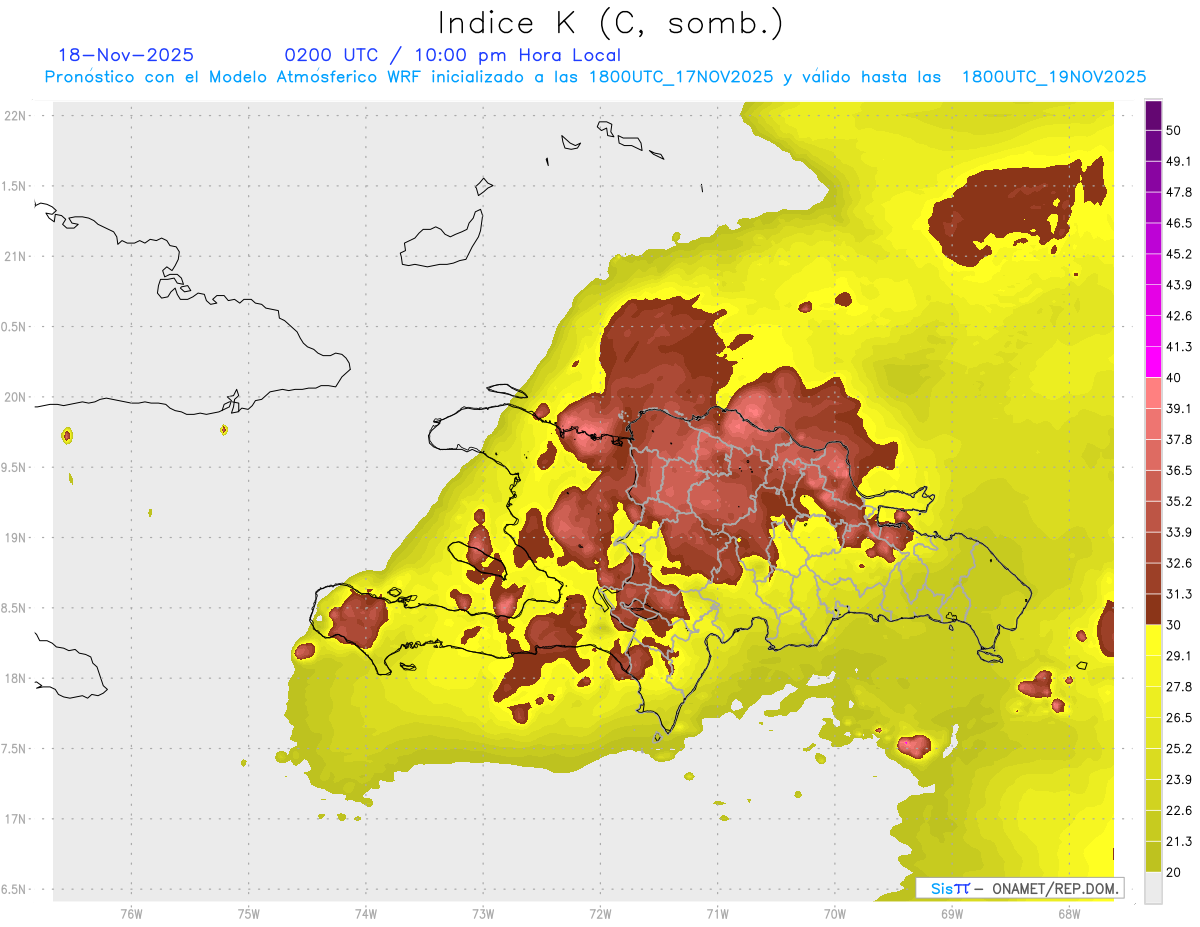This screenshot has height=927, width=1200.
Task: Click the '71W' longitude label
Action: pos(717,913)
